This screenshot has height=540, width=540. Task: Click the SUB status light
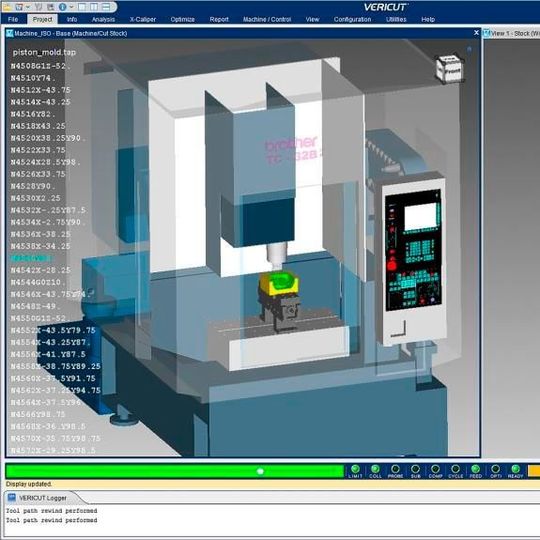(415, 469)
